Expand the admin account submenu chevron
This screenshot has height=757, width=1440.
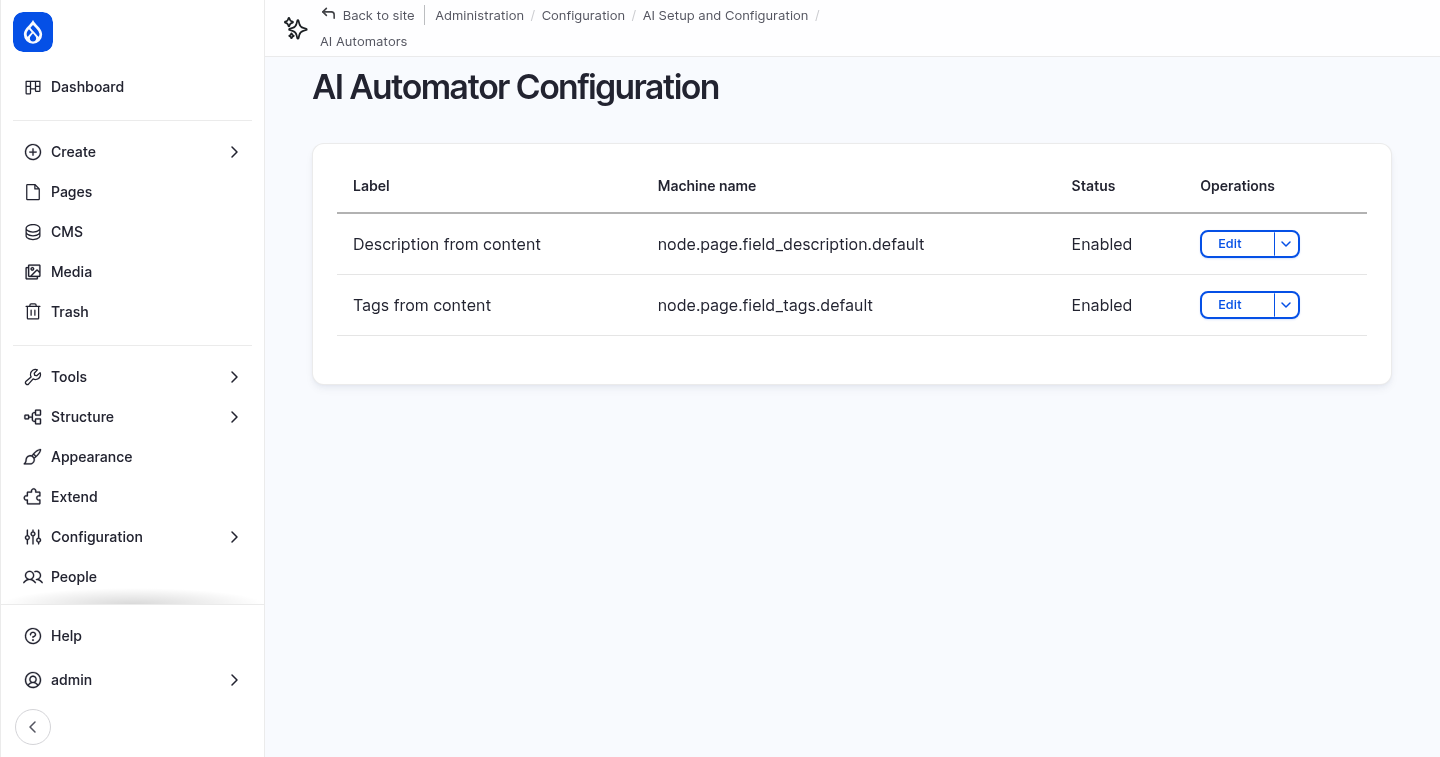coord(234,680)
